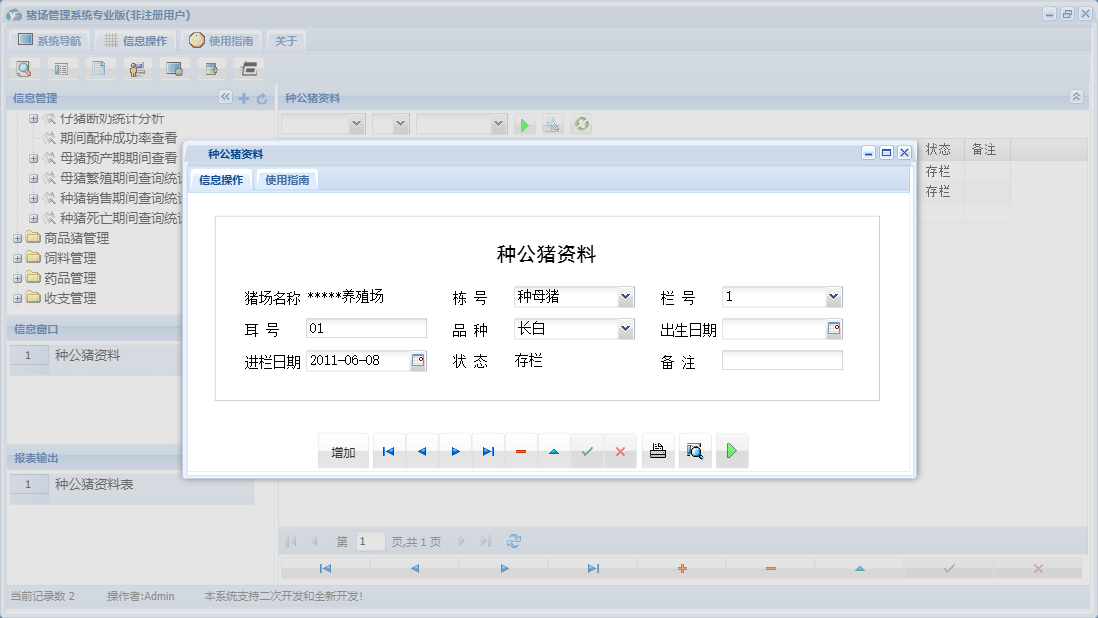Click the 增加 button to add a record

tap(343, 451)
